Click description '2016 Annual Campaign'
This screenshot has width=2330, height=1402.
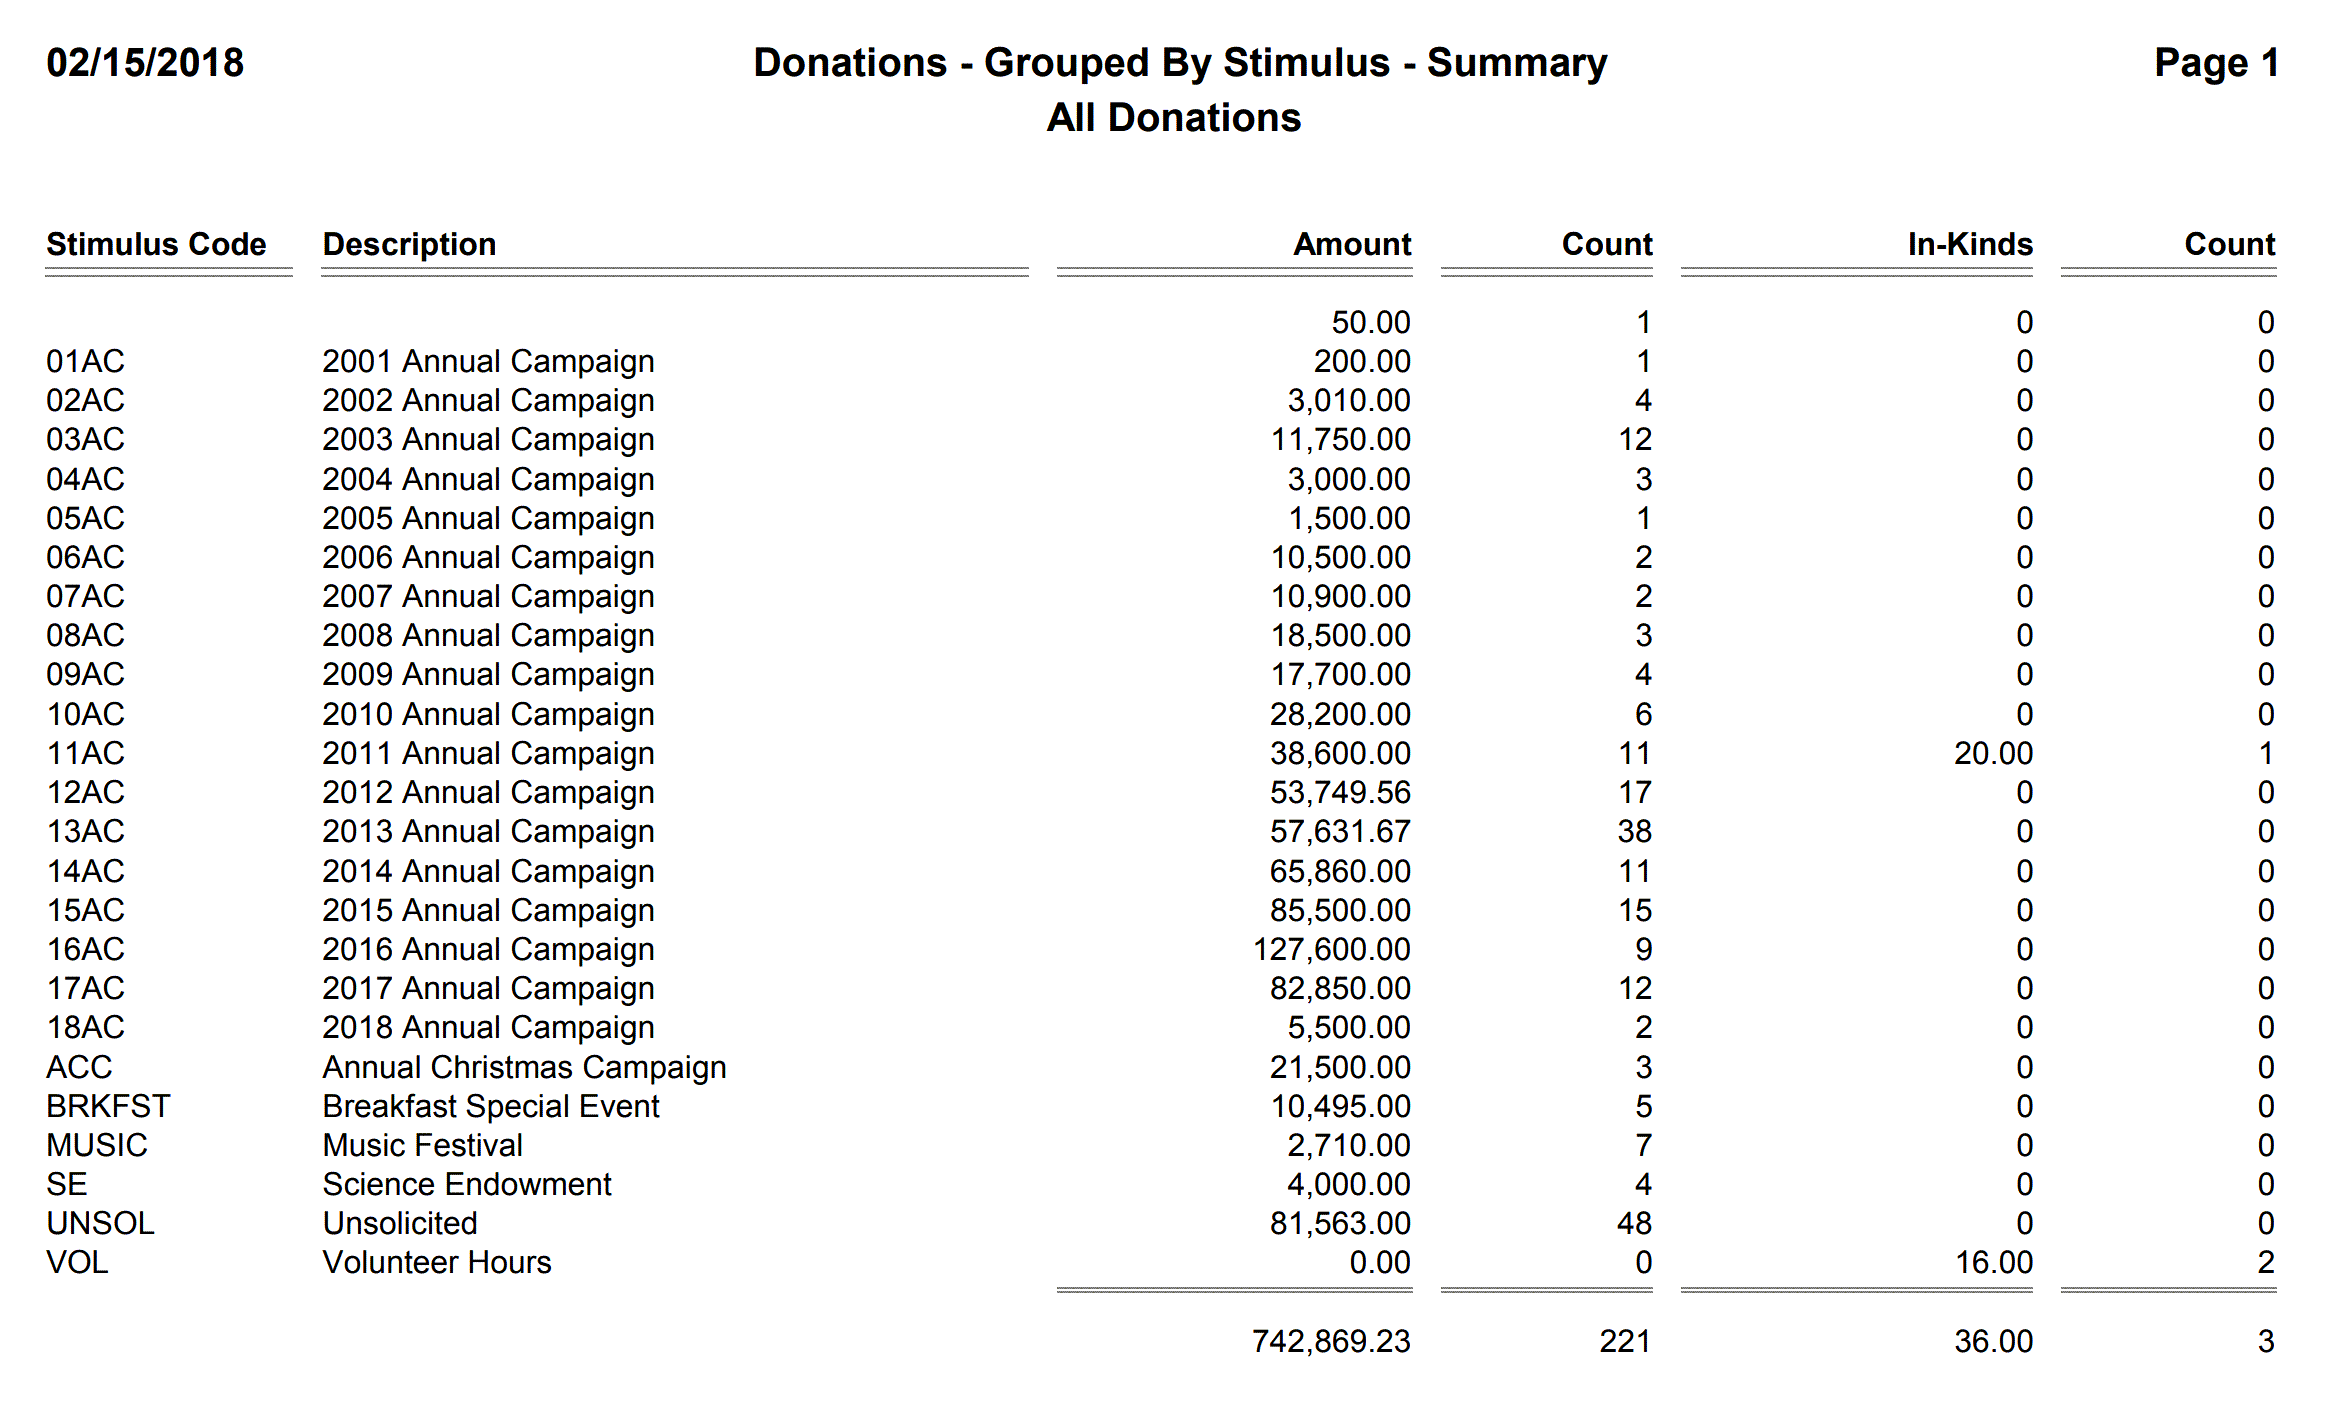[x=488, y=950]
